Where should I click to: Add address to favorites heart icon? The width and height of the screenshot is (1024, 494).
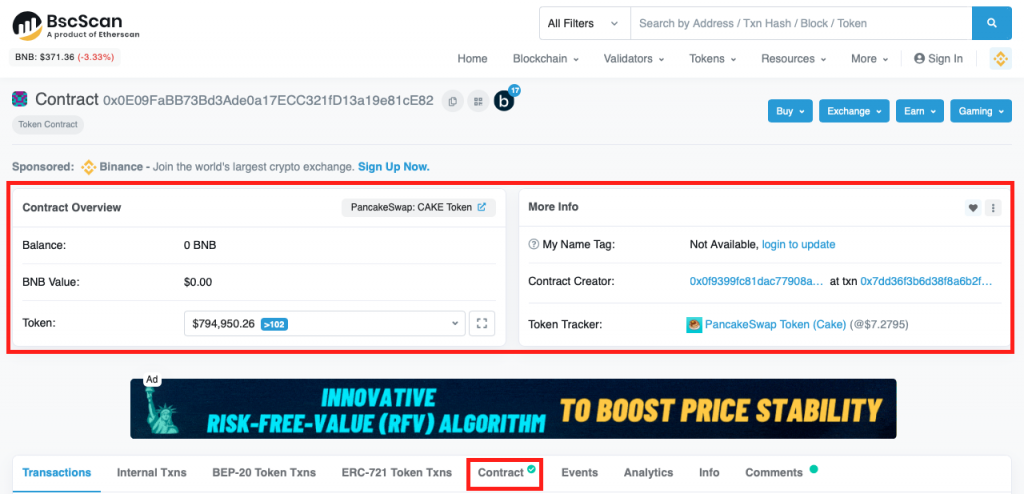point(973,208)
